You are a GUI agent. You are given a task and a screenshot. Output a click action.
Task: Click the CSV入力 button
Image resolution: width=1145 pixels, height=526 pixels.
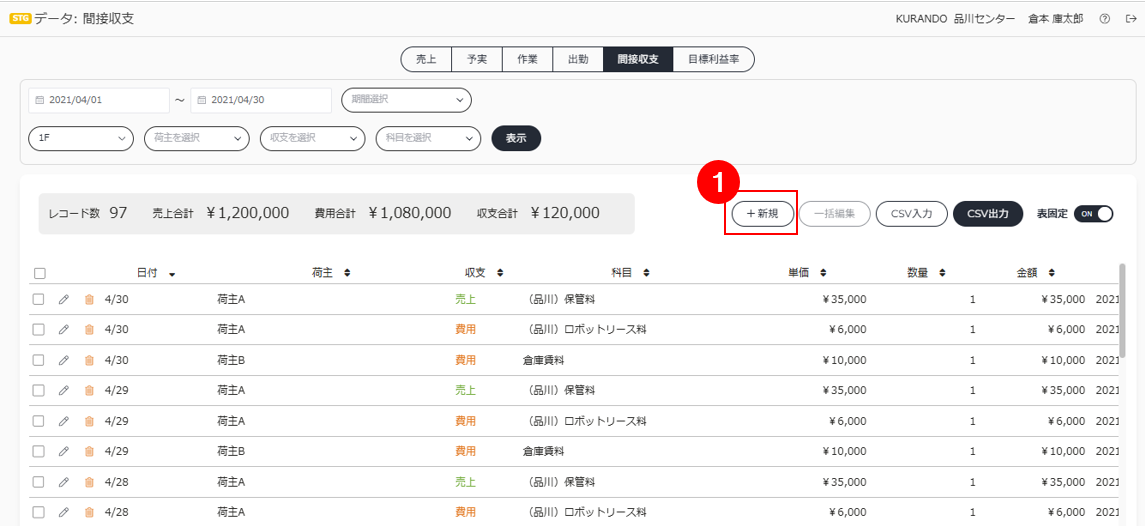point(911,213)
